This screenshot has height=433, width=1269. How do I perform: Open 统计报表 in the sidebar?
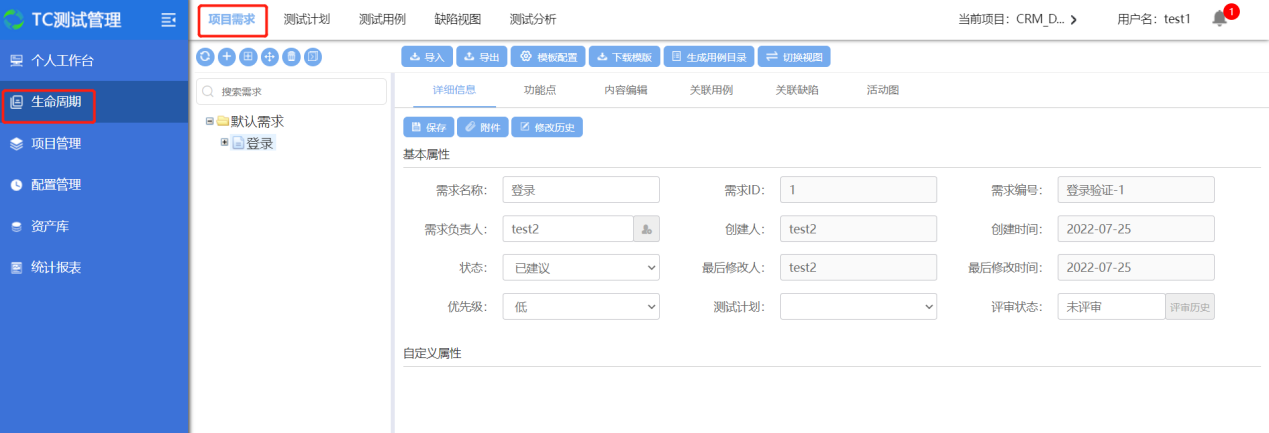[94, 268]
